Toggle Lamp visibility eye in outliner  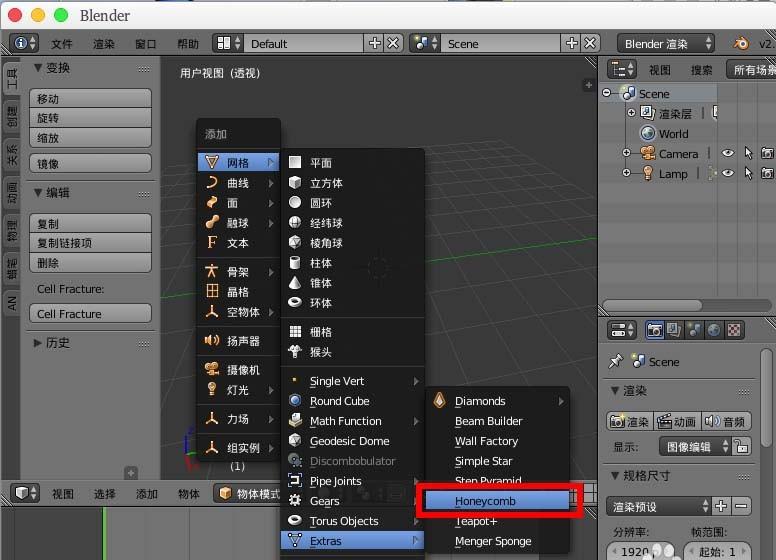coord(728,173)
